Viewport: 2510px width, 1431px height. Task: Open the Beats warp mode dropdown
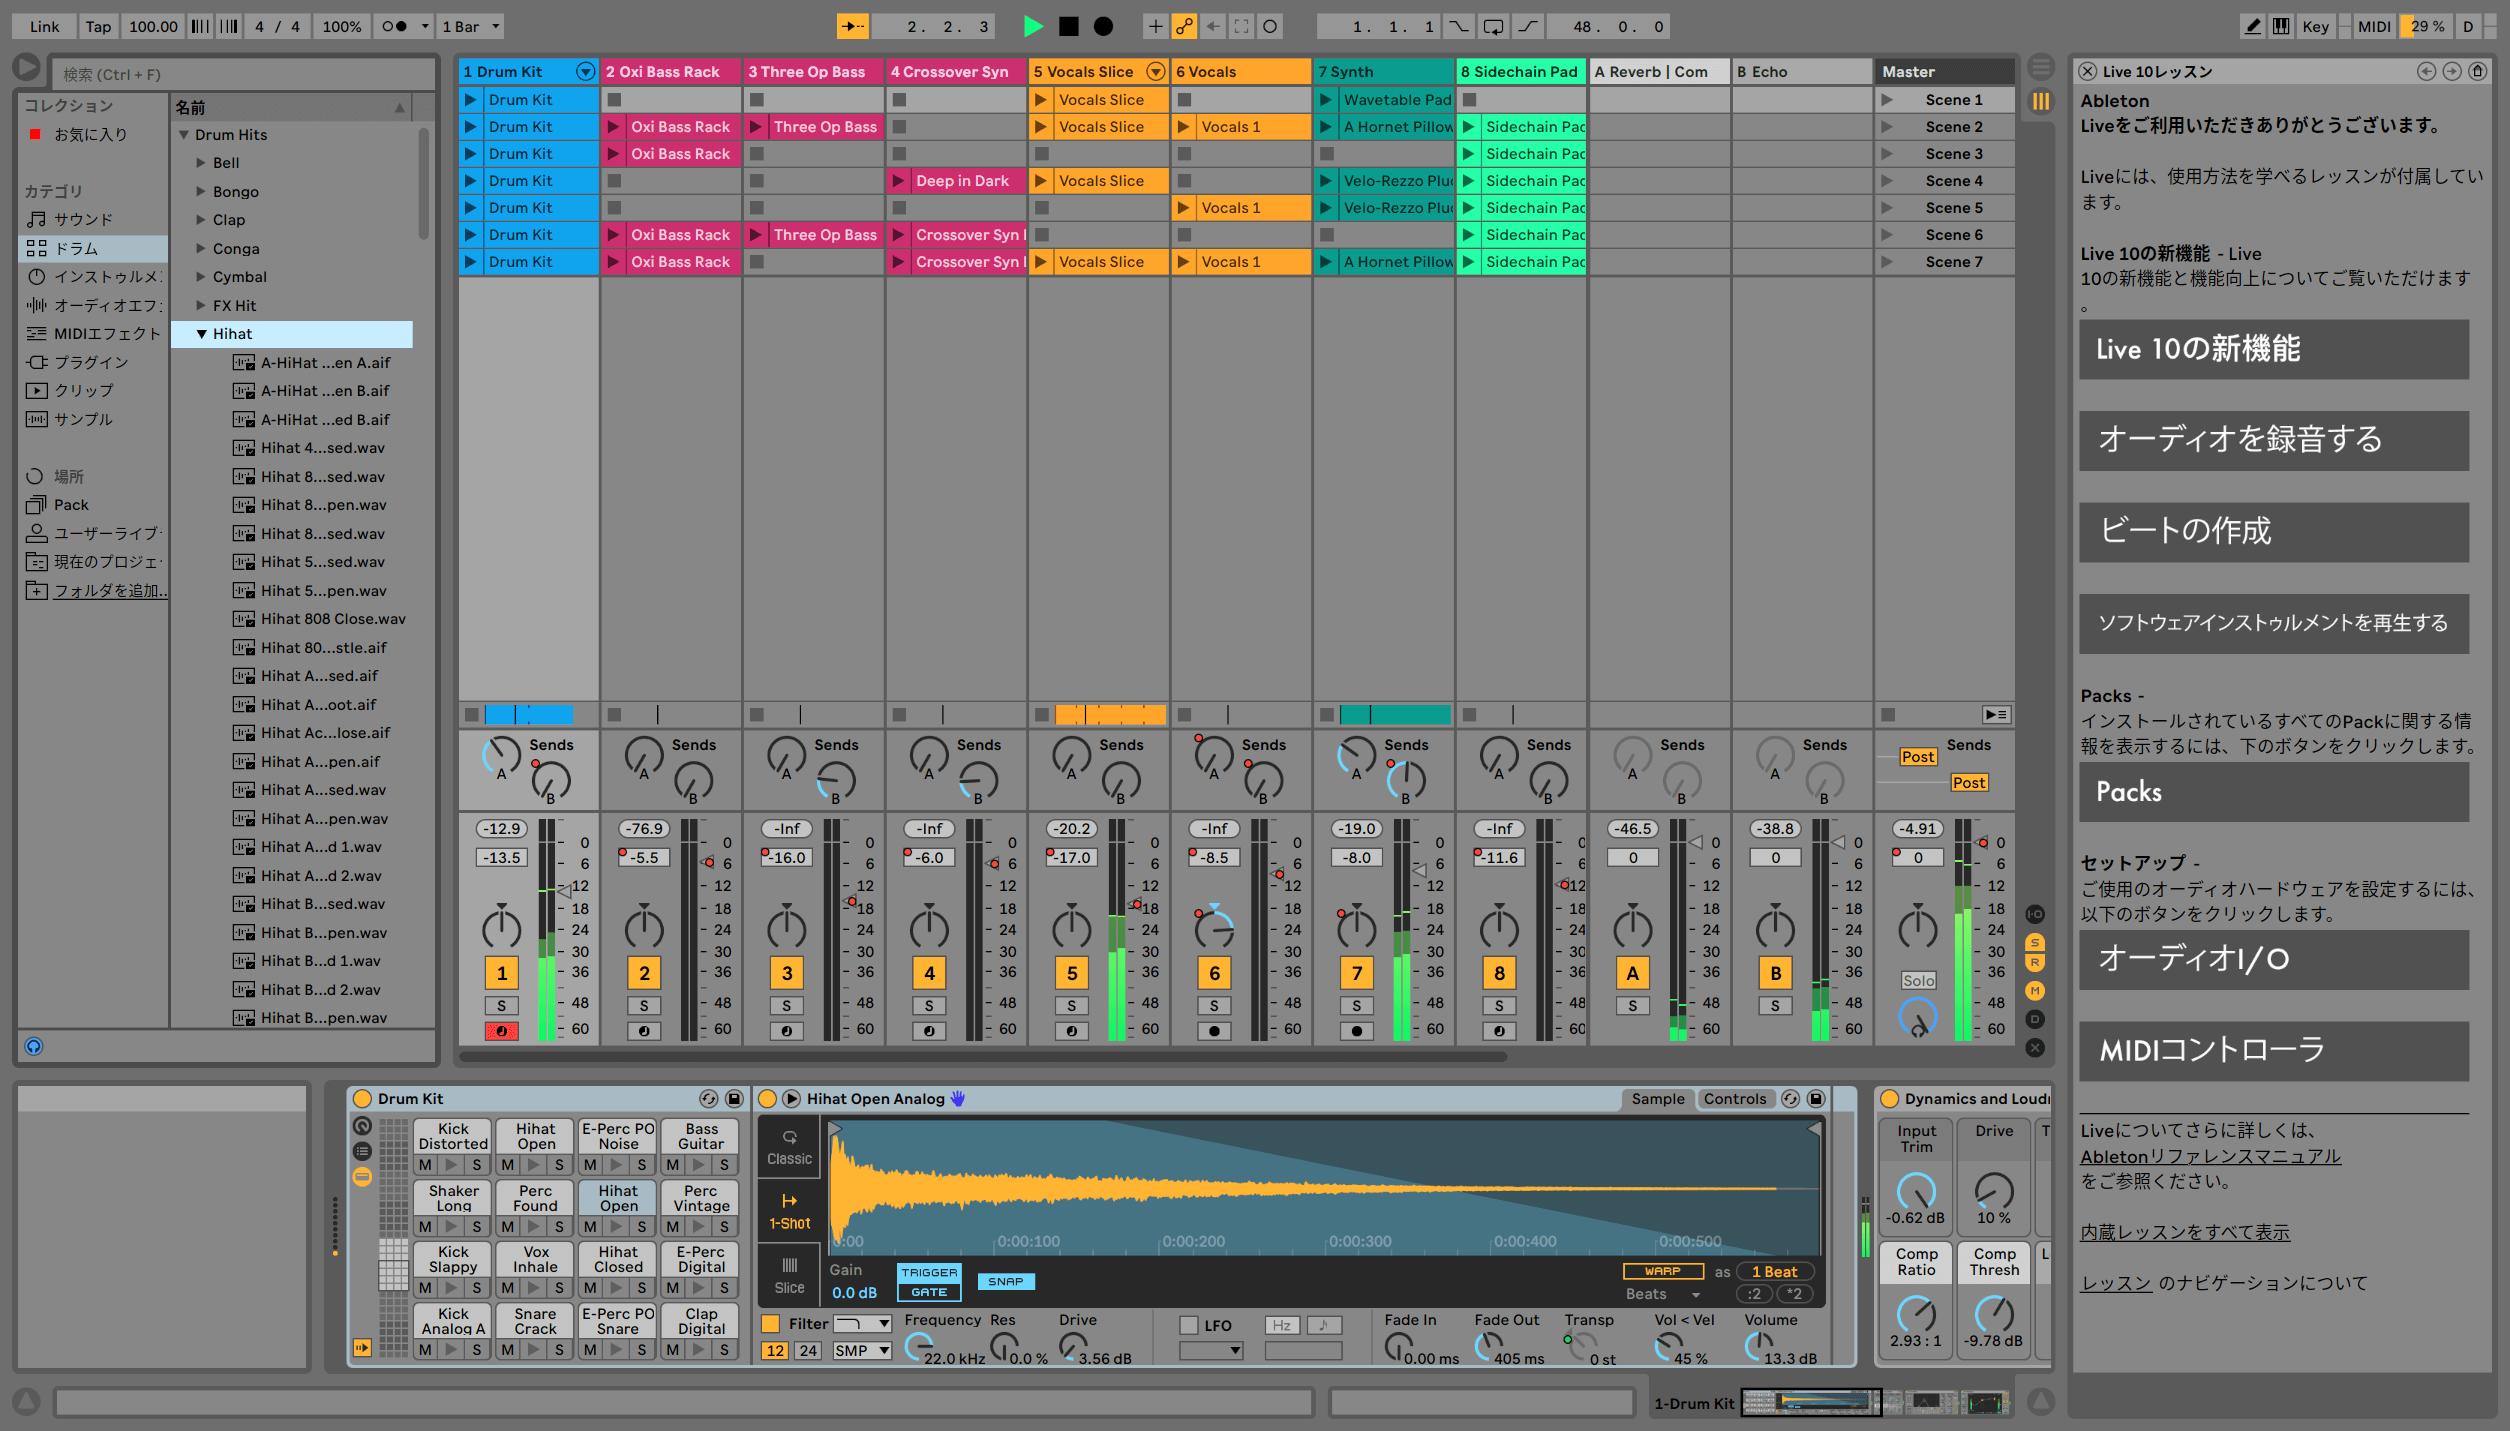point(1664,1294)
